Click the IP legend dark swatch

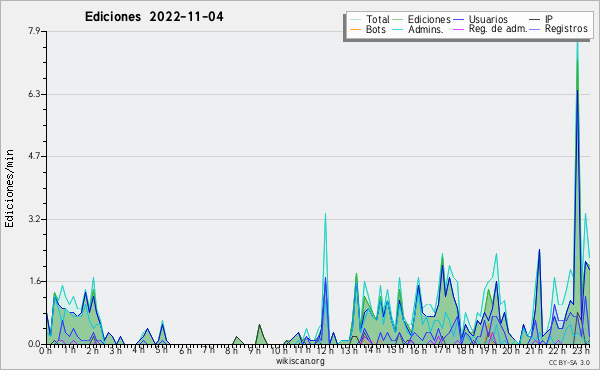[x=535, y=20]
